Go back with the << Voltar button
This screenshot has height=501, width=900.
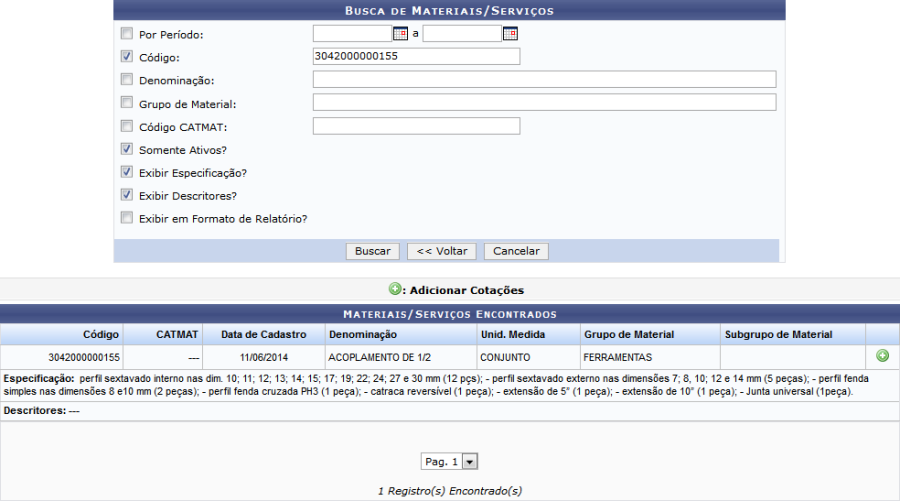tap(442, 251)
